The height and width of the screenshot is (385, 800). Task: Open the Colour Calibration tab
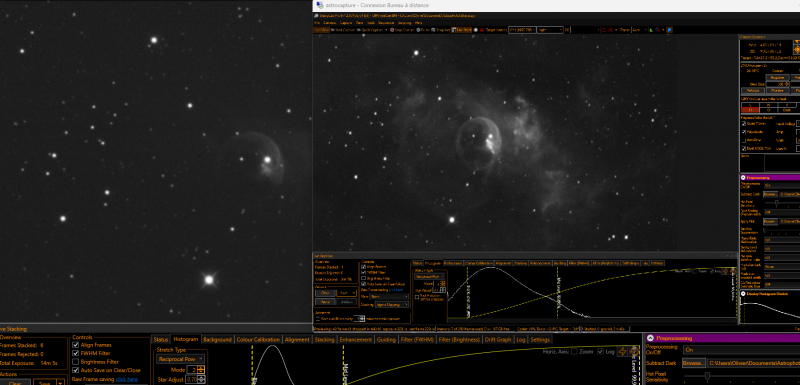point(258,339)
